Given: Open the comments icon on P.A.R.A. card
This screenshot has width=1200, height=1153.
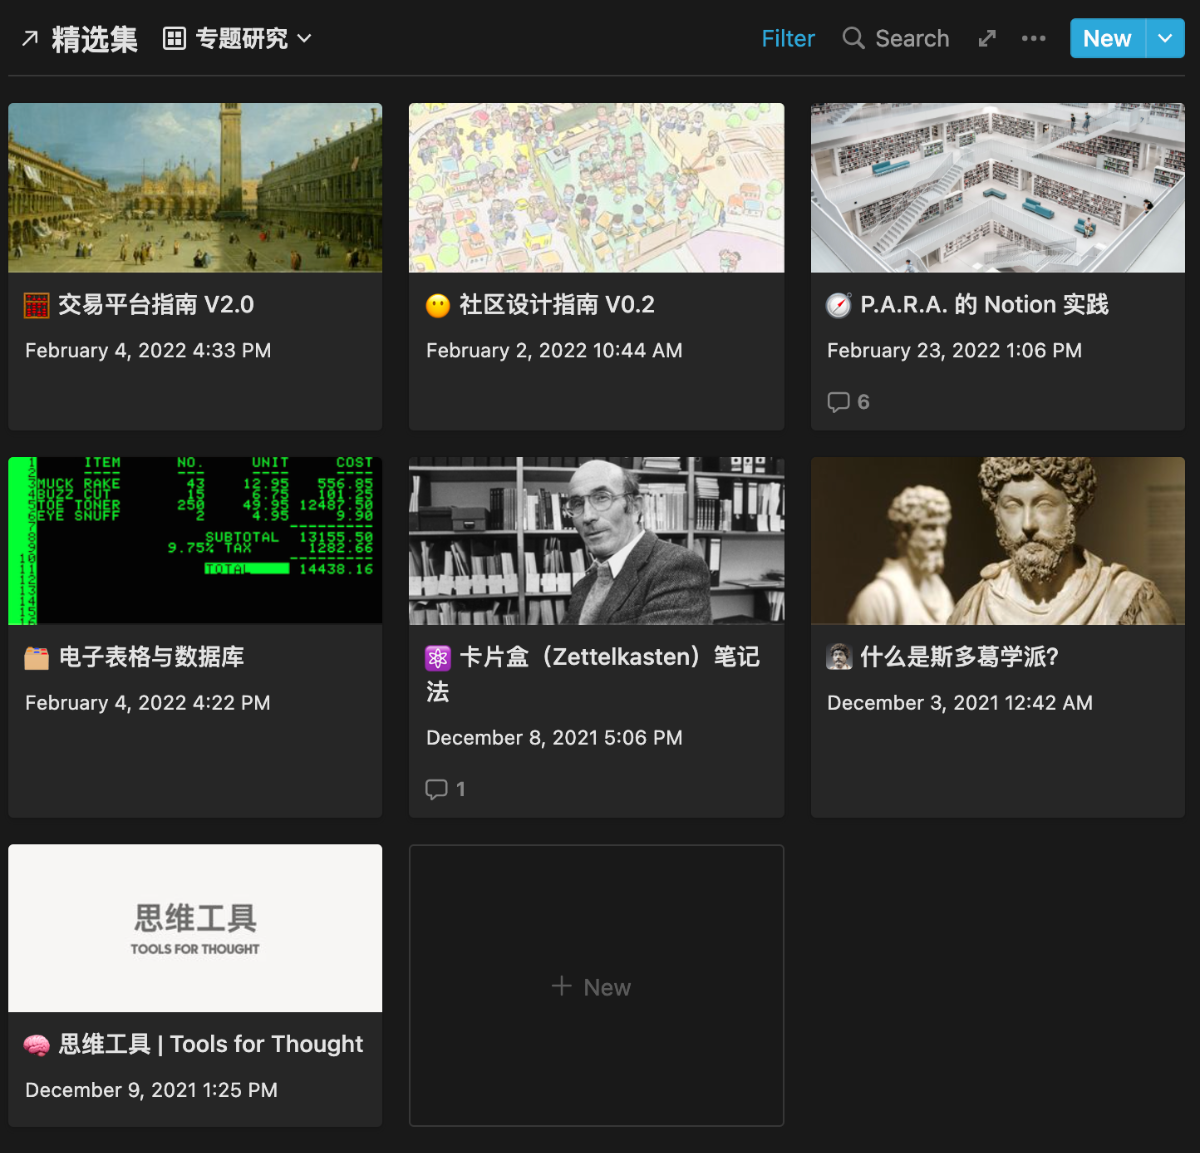Looking at the screenshot, I should [x=838, y=402].
